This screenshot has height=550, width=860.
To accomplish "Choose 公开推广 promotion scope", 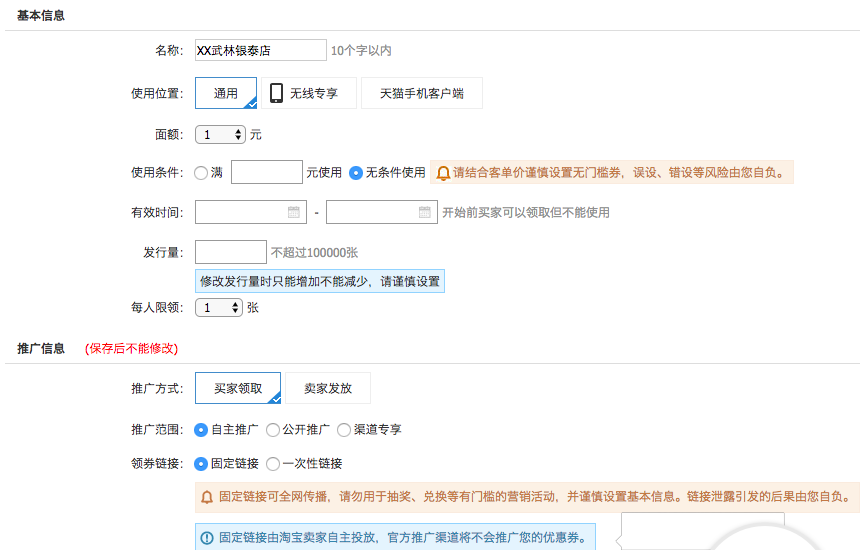I will (273, 430).
